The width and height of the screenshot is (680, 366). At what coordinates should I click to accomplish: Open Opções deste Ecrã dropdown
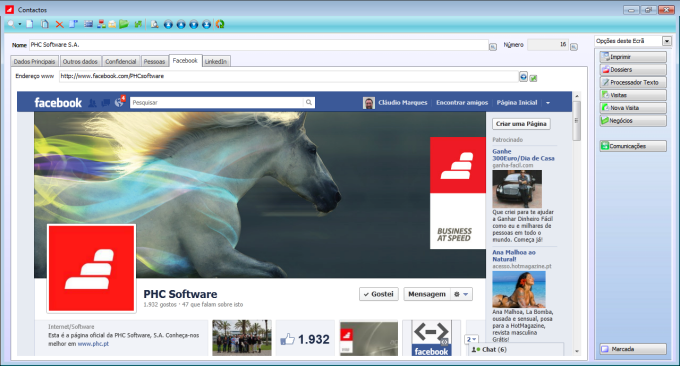pos(667,41)
